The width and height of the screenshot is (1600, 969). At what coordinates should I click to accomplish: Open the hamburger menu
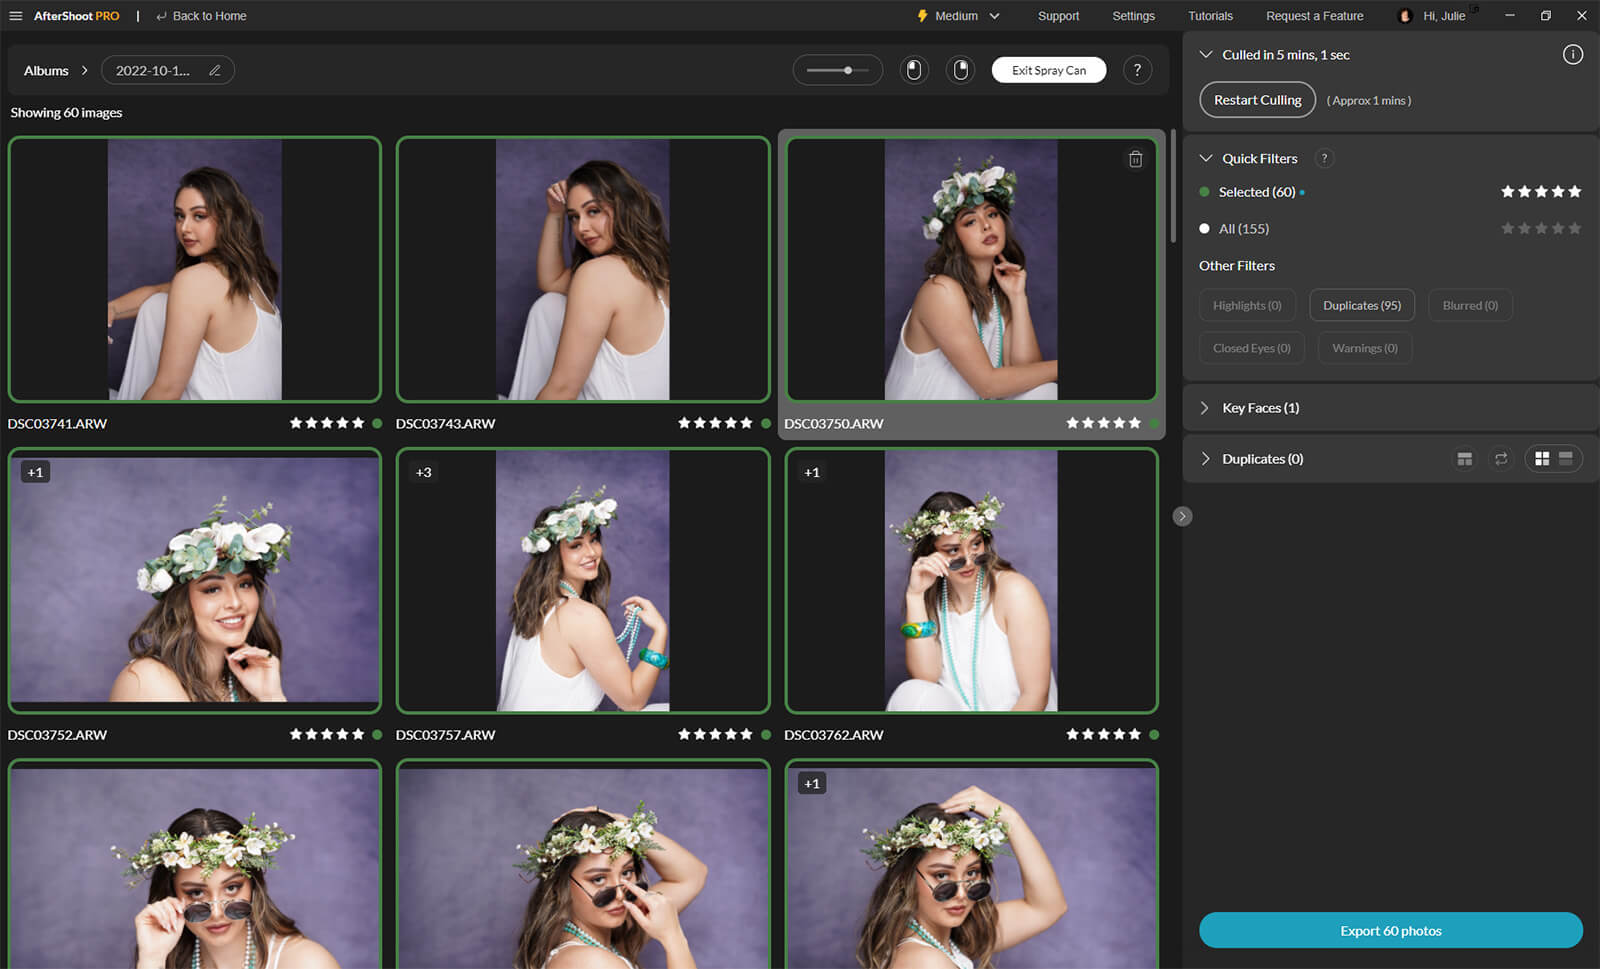[x=15, y=16]
